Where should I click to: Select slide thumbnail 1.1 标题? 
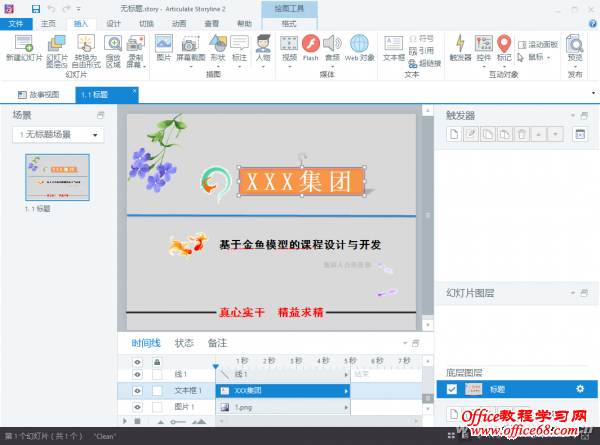click(x=57, y=178)
